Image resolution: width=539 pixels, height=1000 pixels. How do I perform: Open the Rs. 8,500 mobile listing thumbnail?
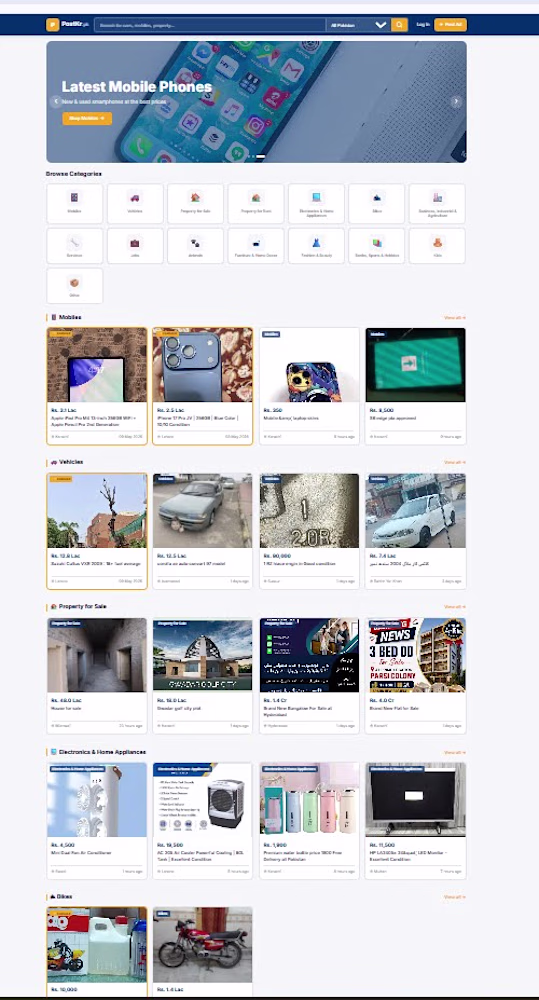(415, 365)
